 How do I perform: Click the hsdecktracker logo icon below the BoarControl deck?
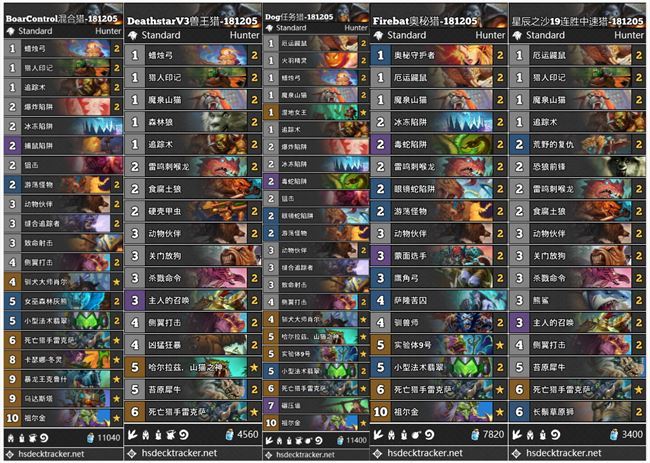point(10,454)
